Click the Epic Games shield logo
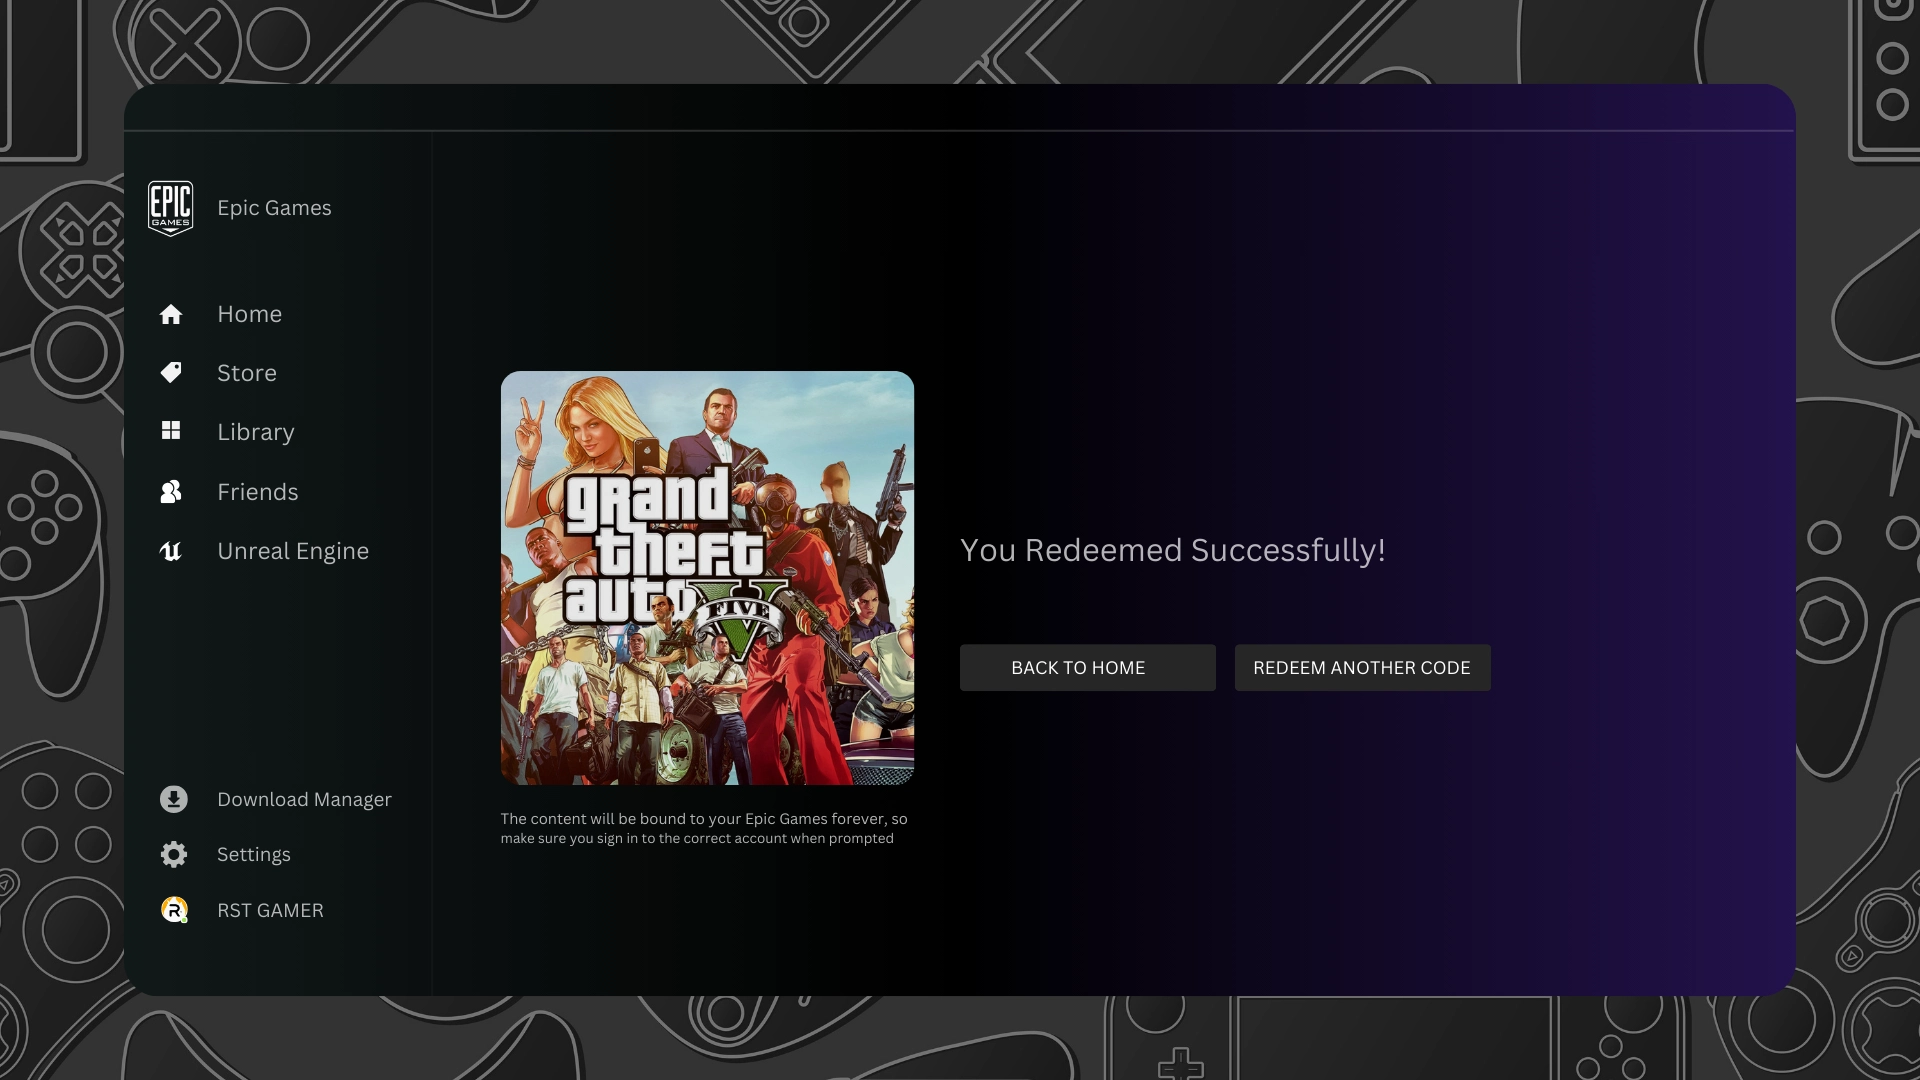 [x=170, y=208]
